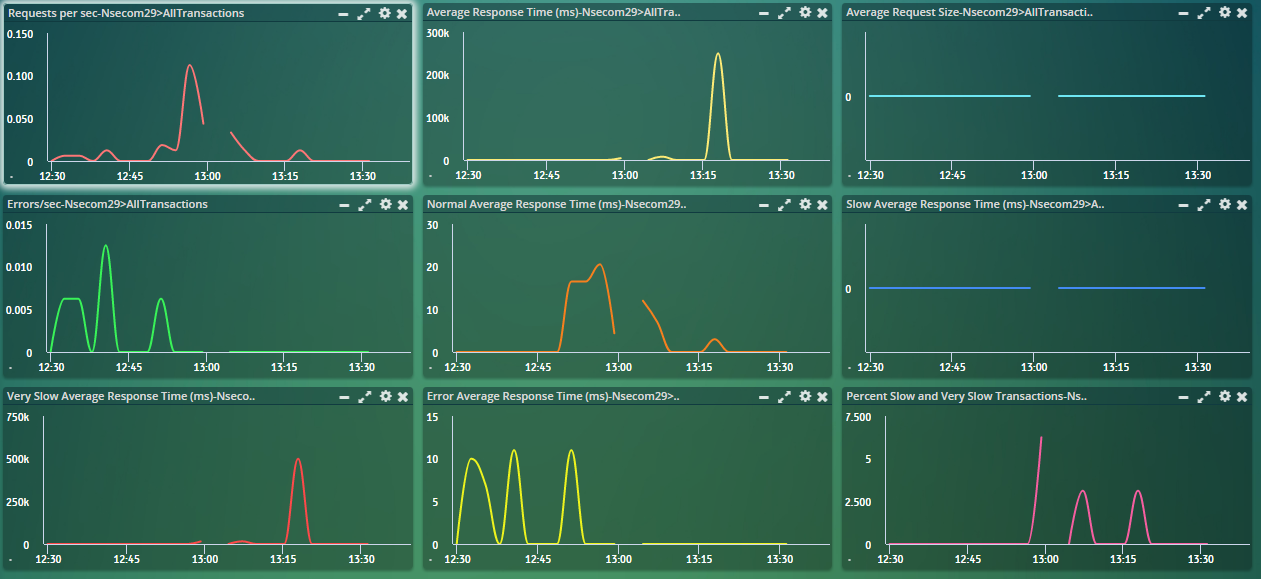Click the yellow spike in Average Response Time chart
This screenshot has height=579, width=1261.
718,56
